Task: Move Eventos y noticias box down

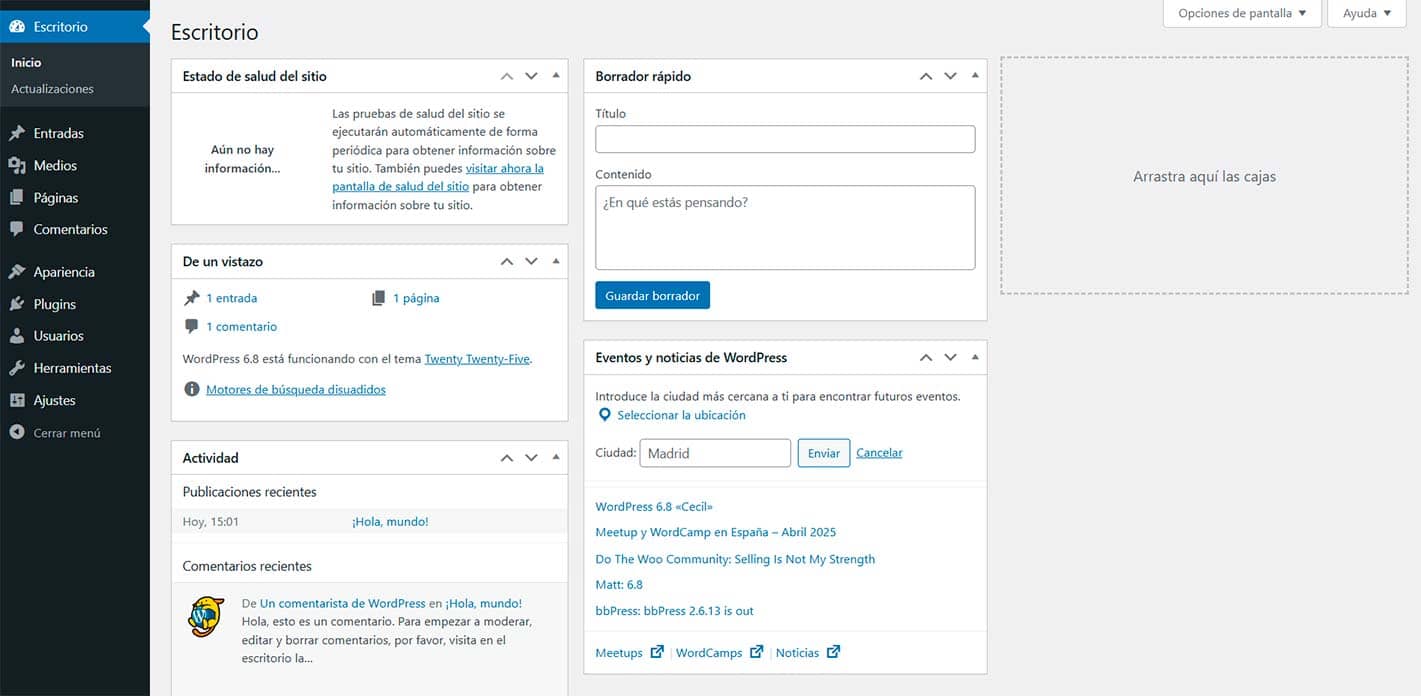Action: coord(951,357)
